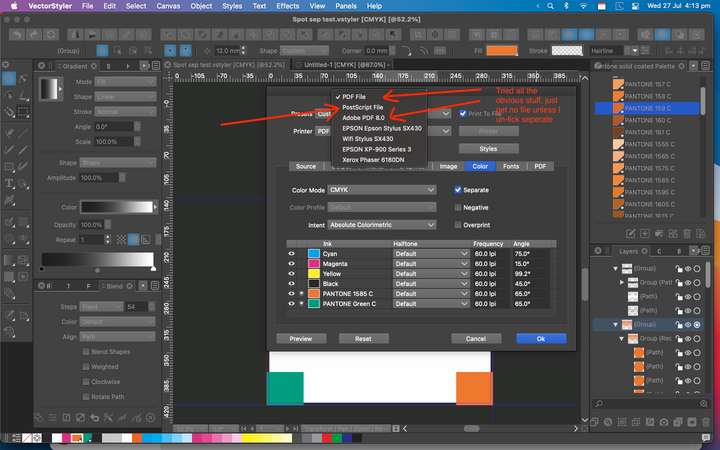
Task: Click the edit swatch icon under the Pantone palette
Action: [x=631, y=234]
